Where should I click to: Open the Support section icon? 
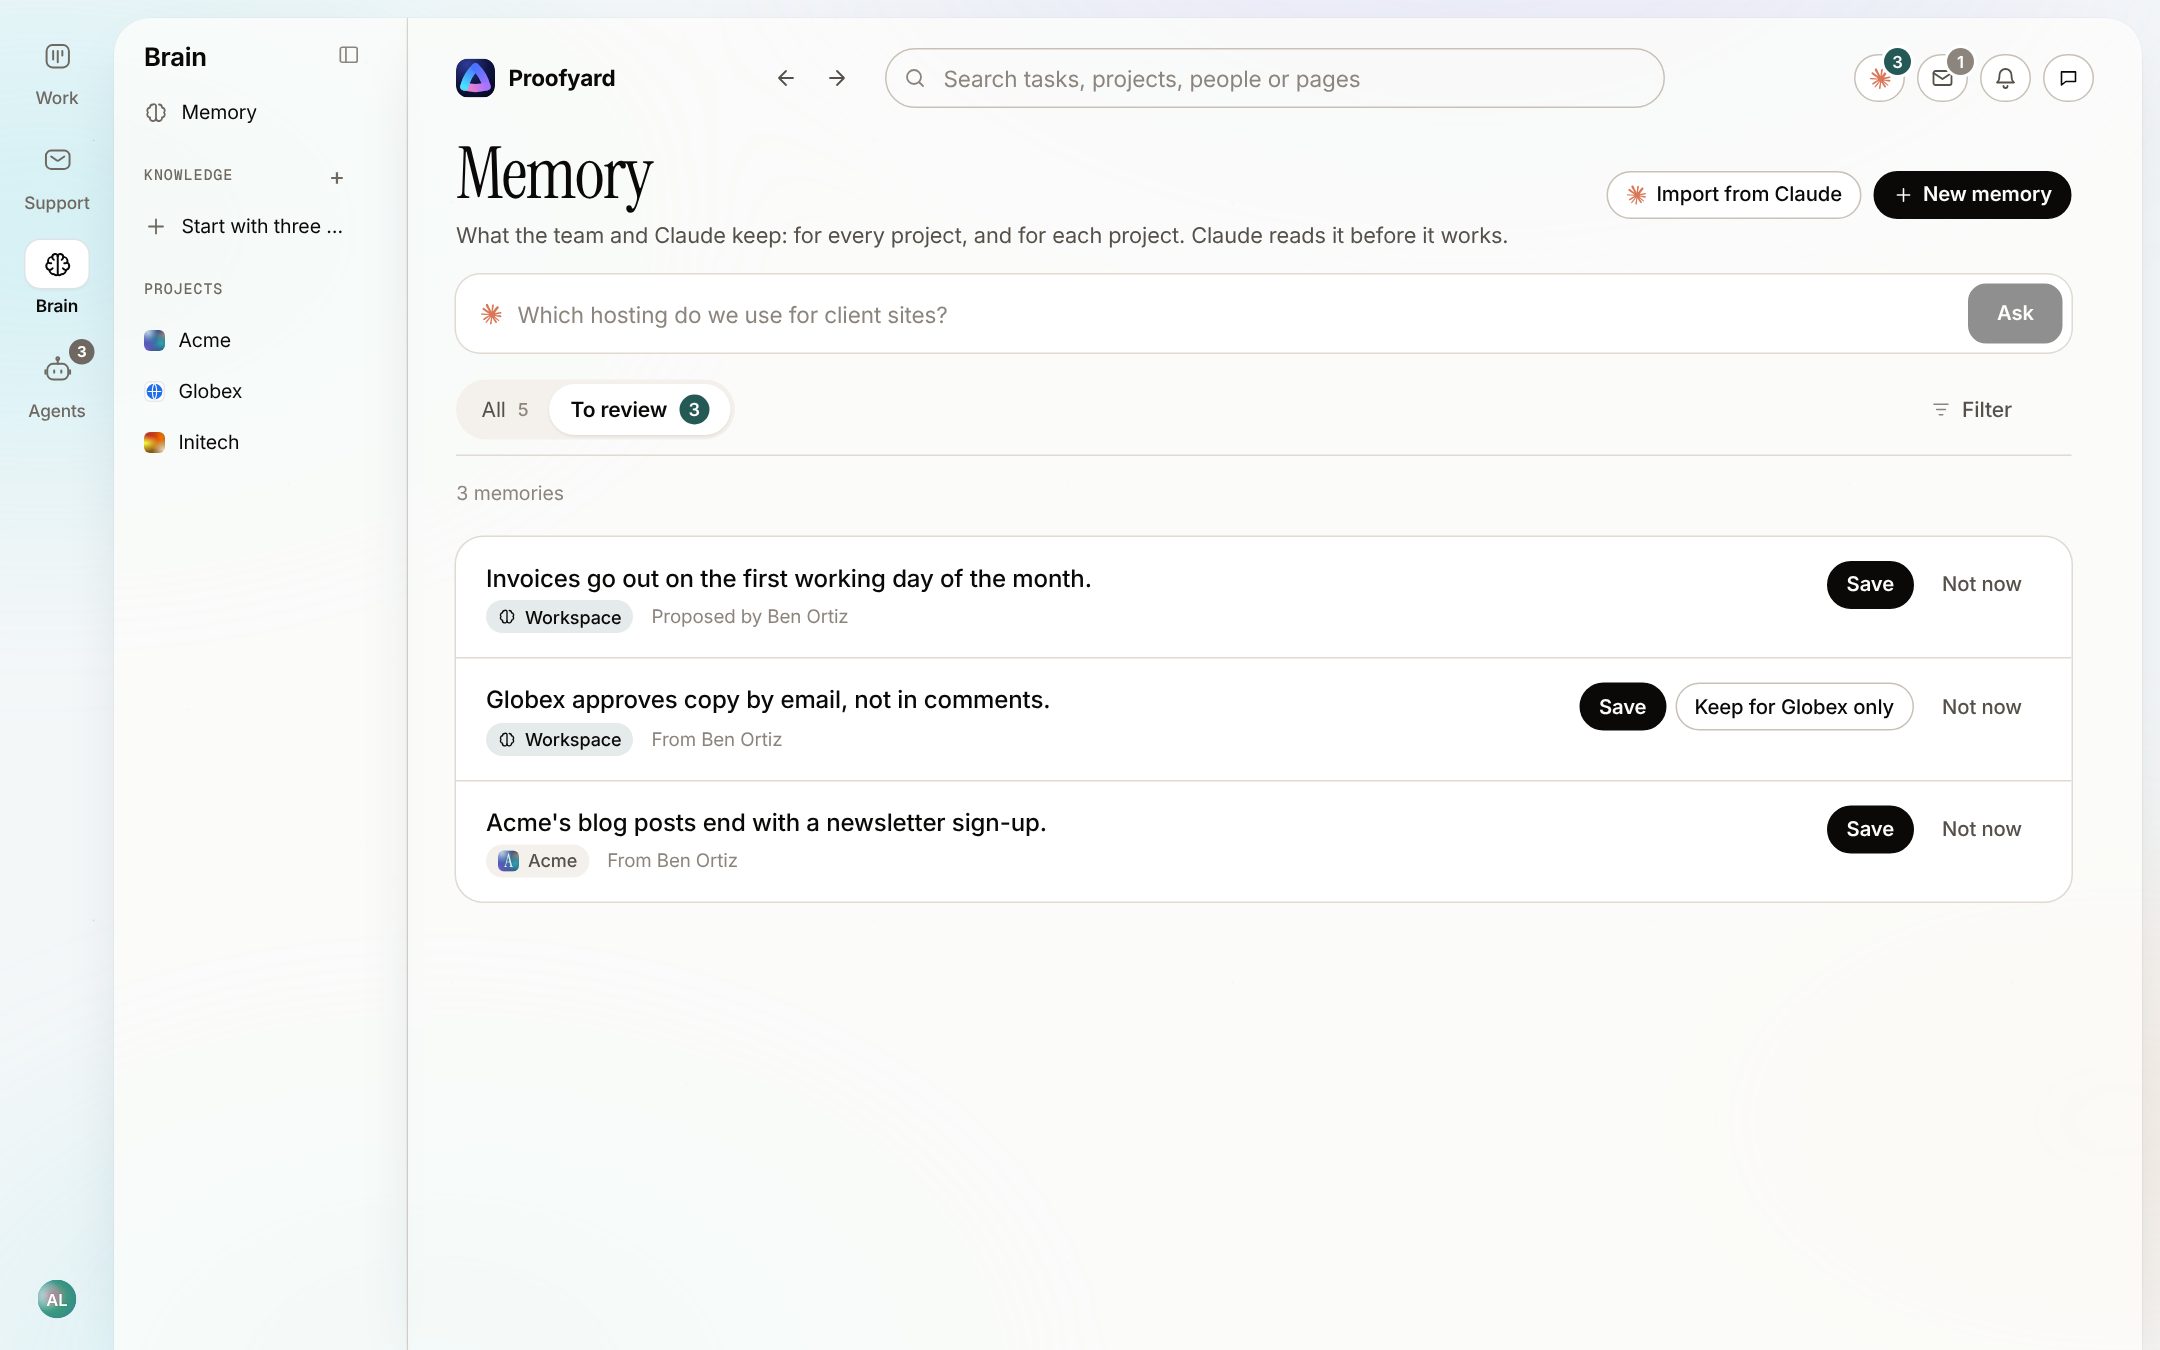(57, 160)
